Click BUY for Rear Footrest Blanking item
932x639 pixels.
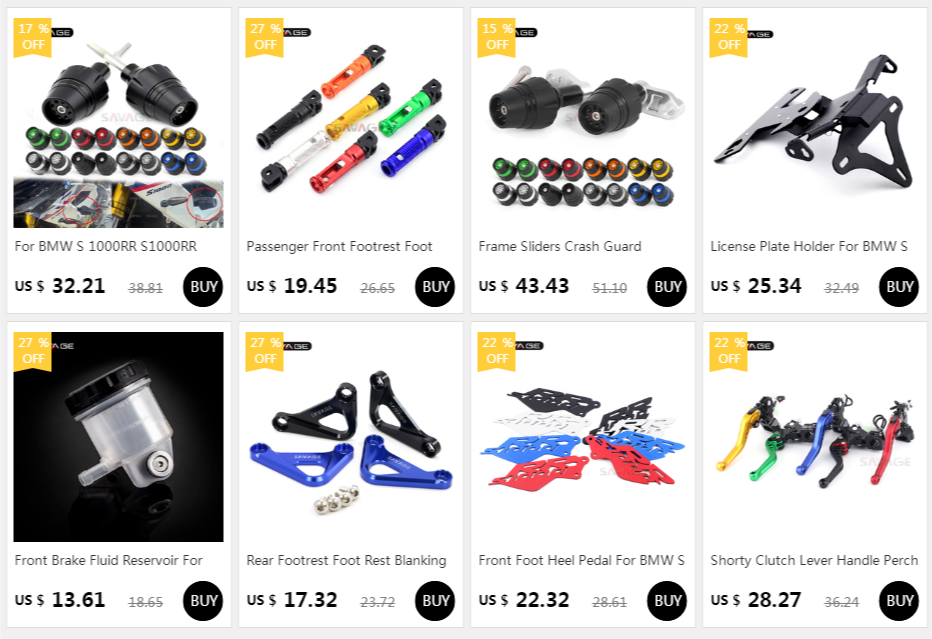click(434, 600)
